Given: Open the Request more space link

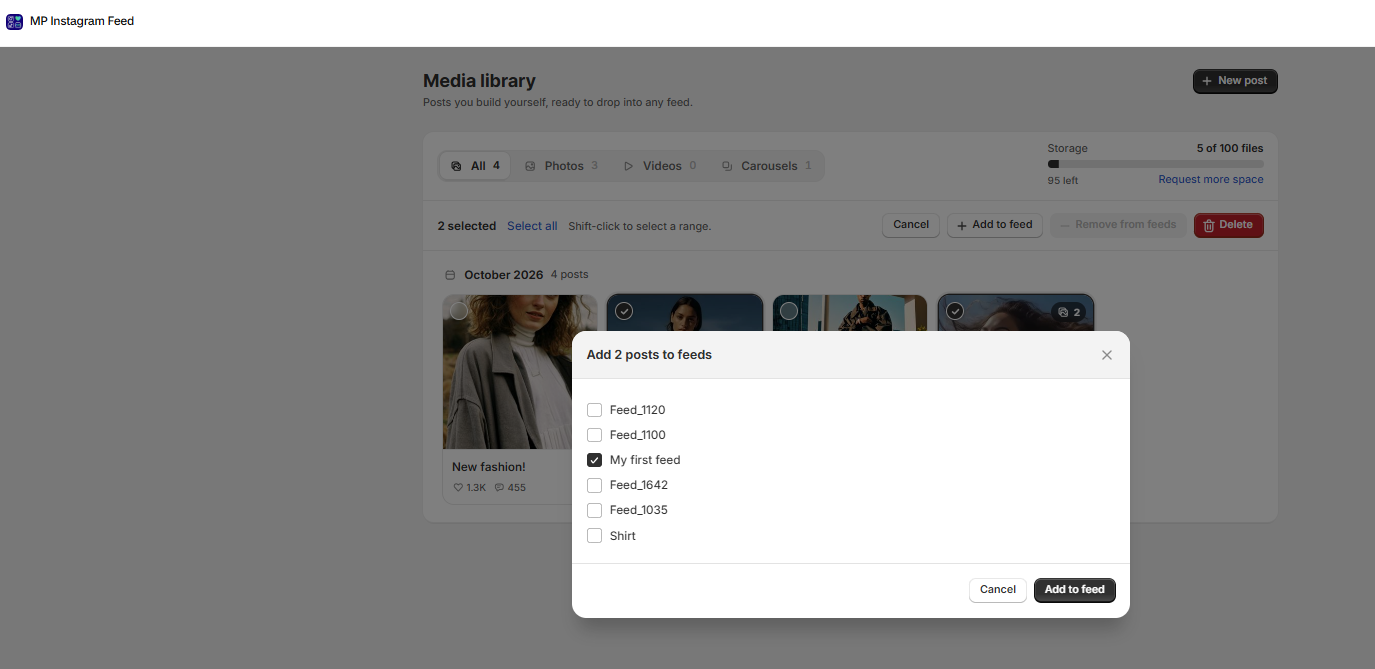Looking at the screenshot, I should click(1211, 180).
